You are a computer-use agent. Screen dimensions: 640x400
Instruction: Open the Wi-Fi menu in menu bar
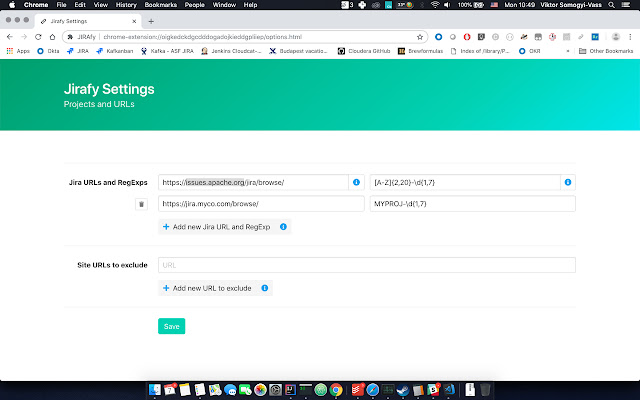pyautogui.click(x=435, y=5)
